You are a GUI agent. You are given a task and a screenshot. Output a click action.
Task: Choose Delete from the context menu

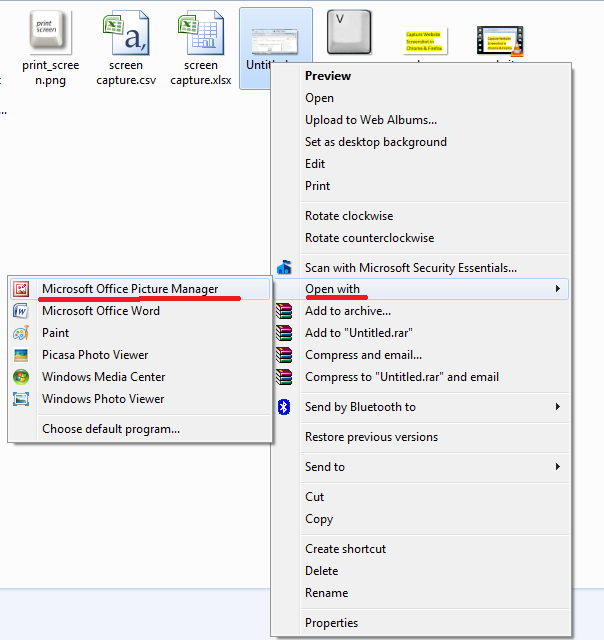click(x=422, y=571)
